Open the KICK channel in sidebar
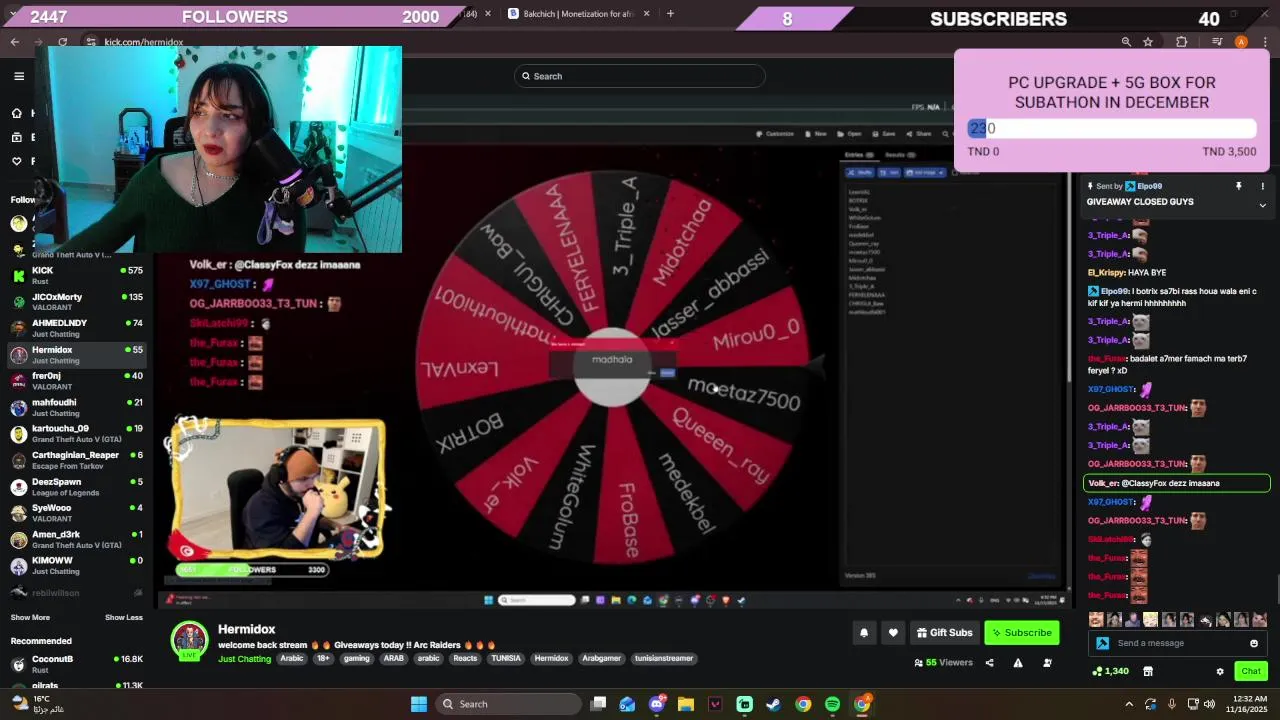 77,275
